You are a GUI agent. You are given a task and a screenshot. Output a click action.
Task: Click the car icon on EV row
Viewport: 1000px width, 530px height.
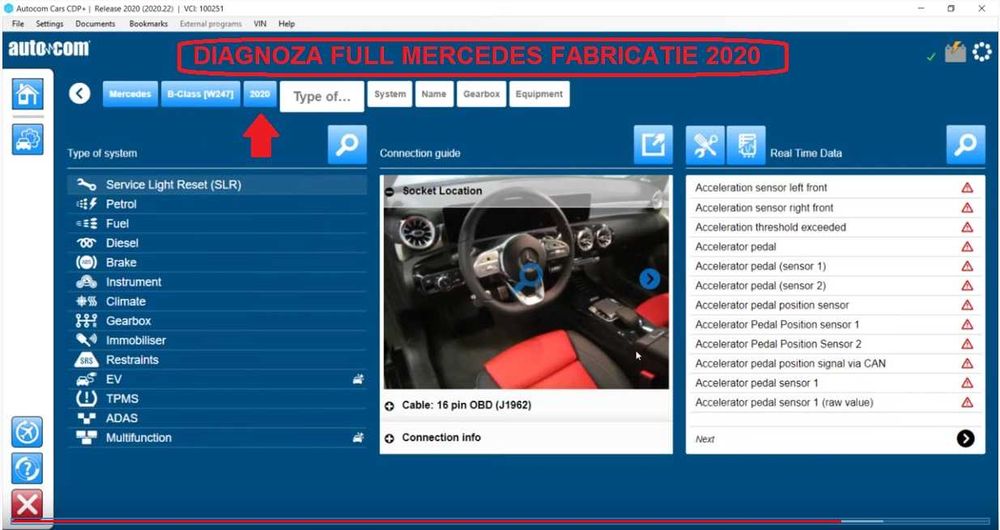pyautogui.click(x=358, y=379)
